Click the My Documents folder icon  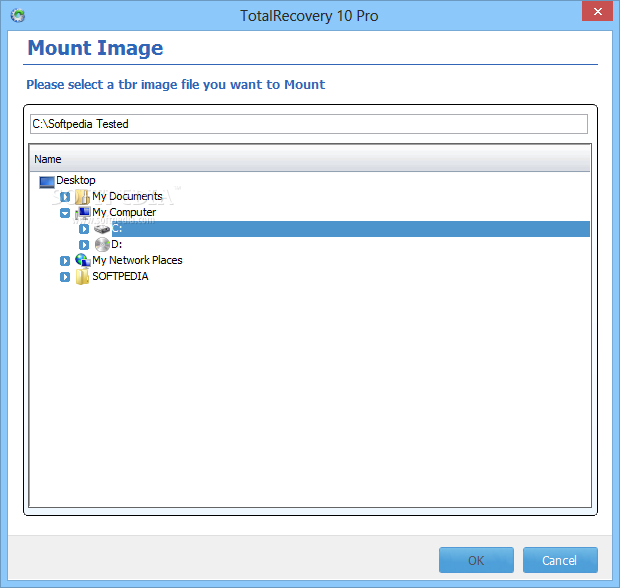click(82, 197)
